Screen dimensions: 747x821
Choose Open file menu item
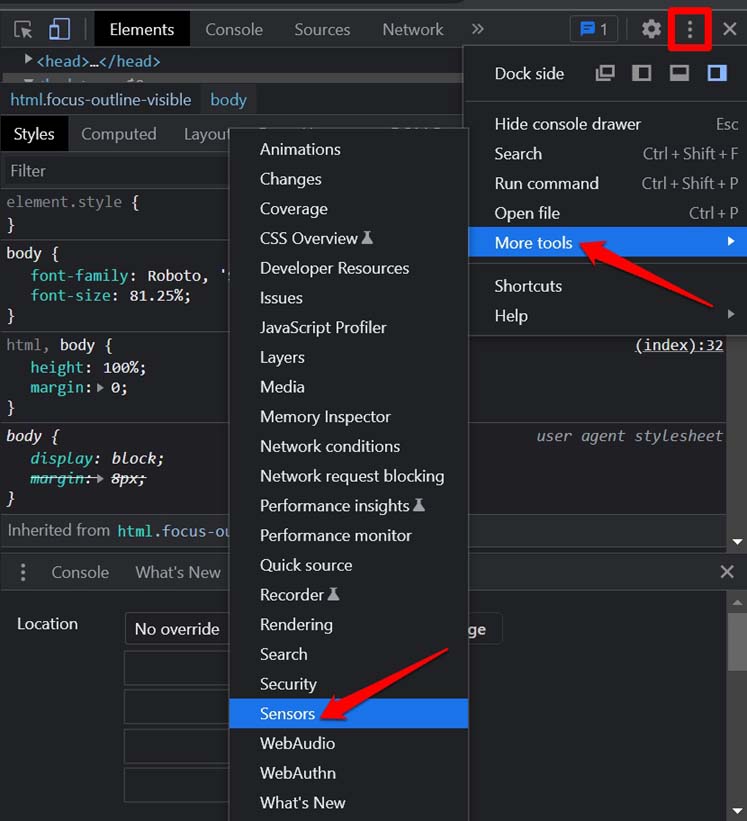click(x=607, y=213)
